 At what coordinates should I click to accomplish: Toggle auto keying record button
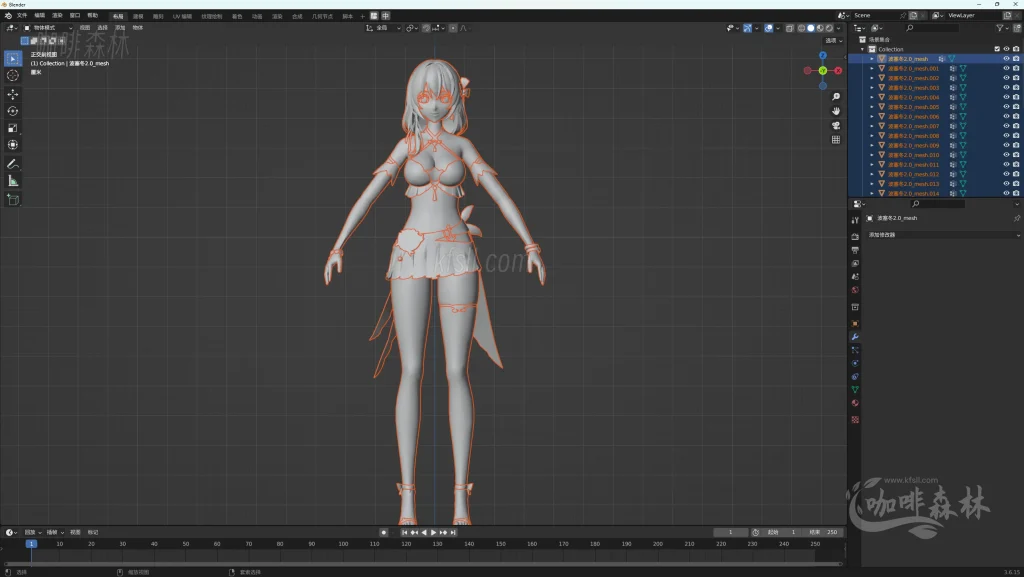click(384, 533)
